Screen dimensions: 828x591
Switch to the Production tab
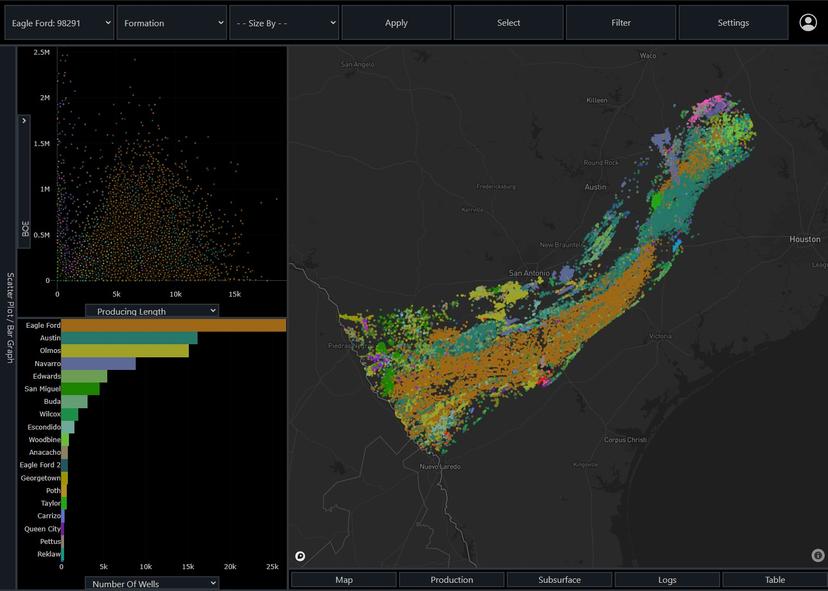[x=451, y=578]
